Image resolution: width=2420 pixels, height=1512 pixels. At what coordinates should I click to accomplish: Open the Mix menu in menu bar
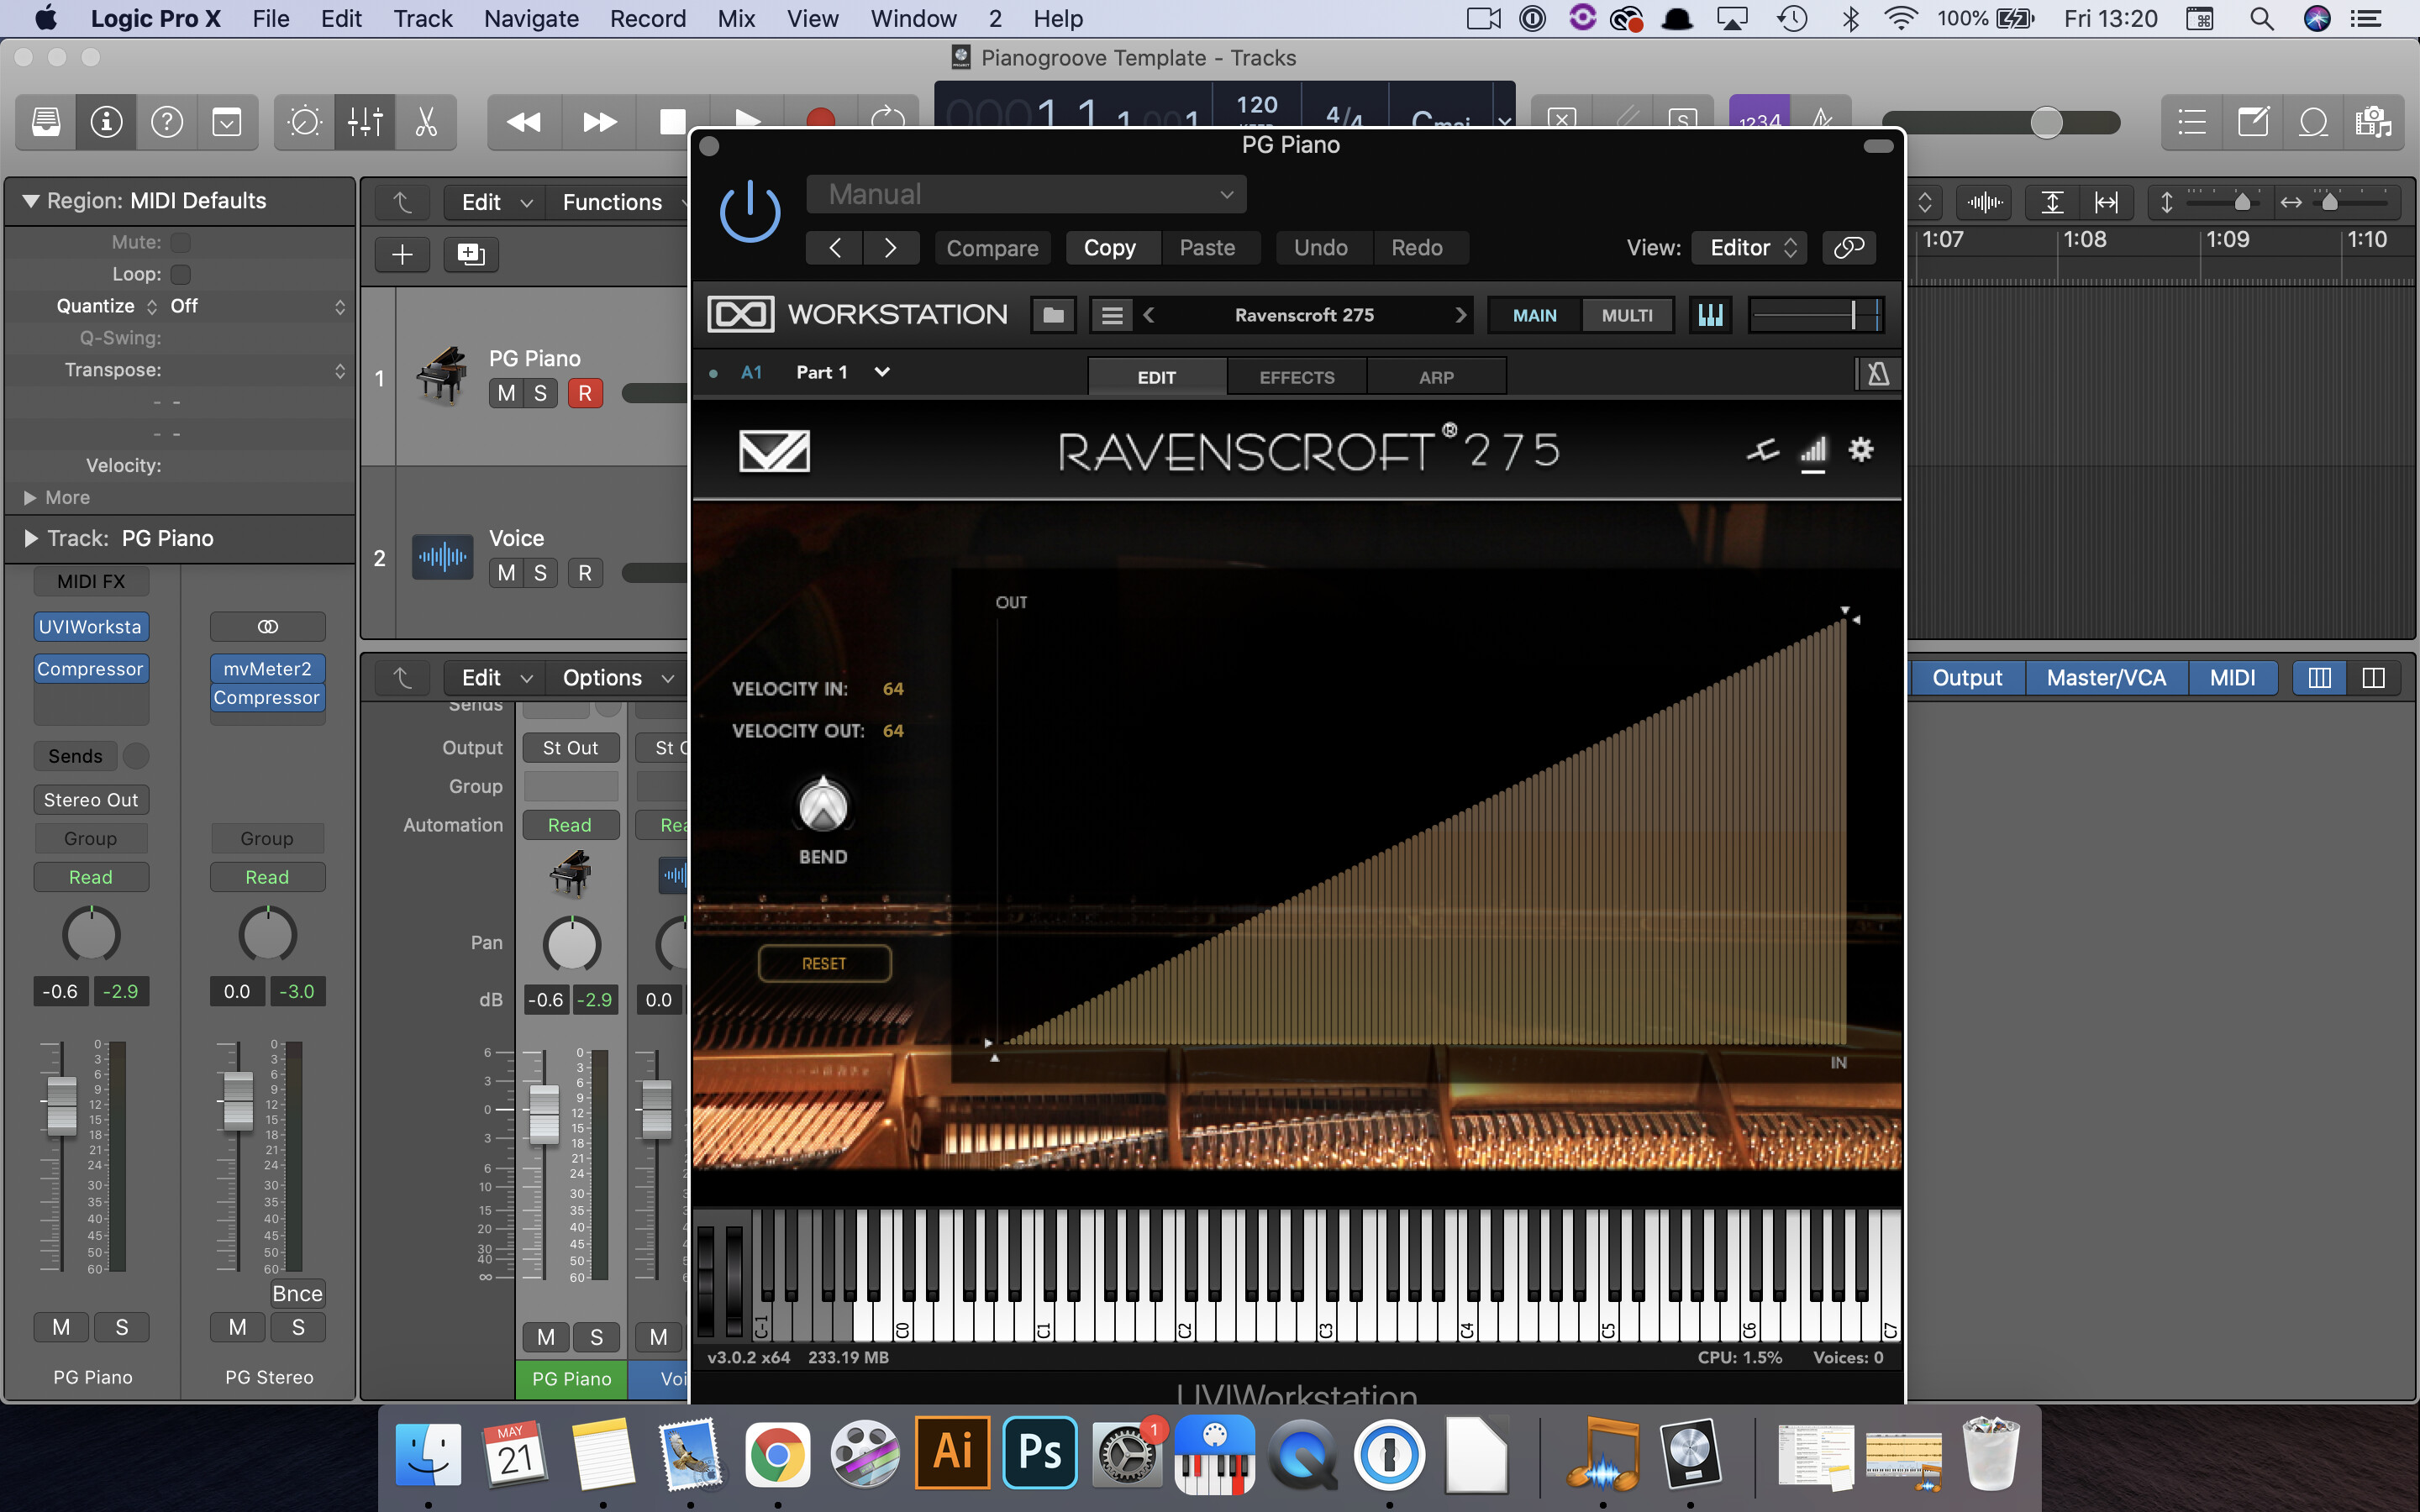click(736, 18)
